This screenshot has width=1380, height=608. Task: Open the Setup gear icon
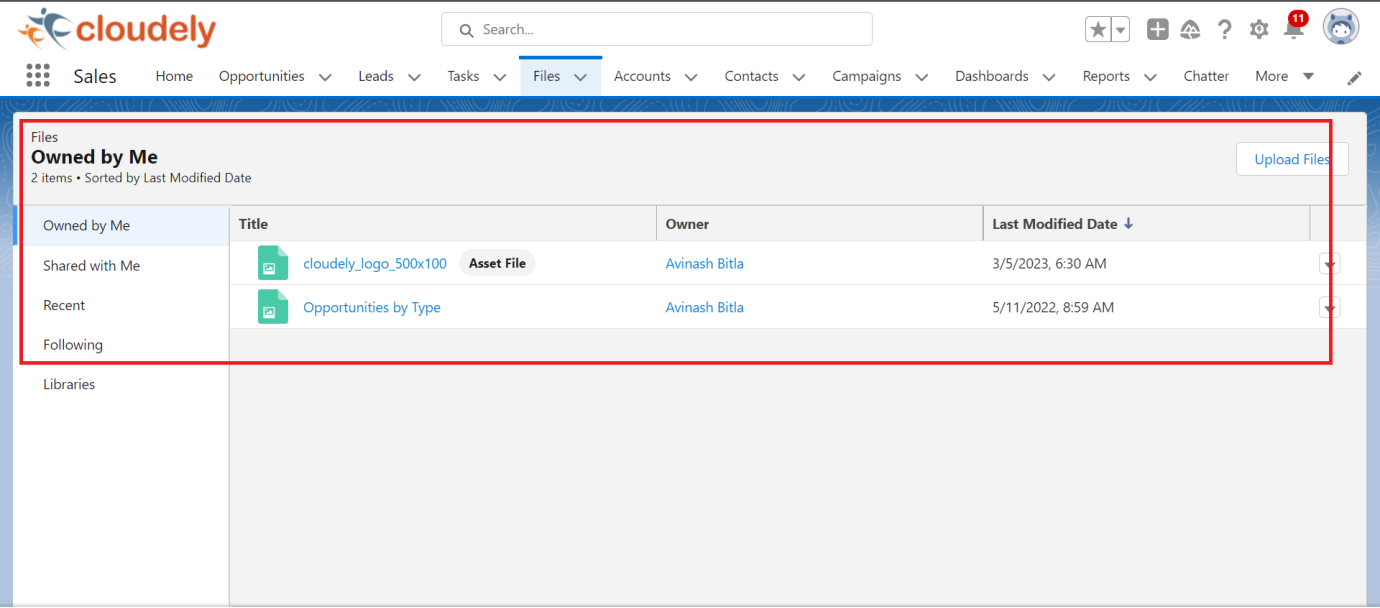coord(1259,30)
